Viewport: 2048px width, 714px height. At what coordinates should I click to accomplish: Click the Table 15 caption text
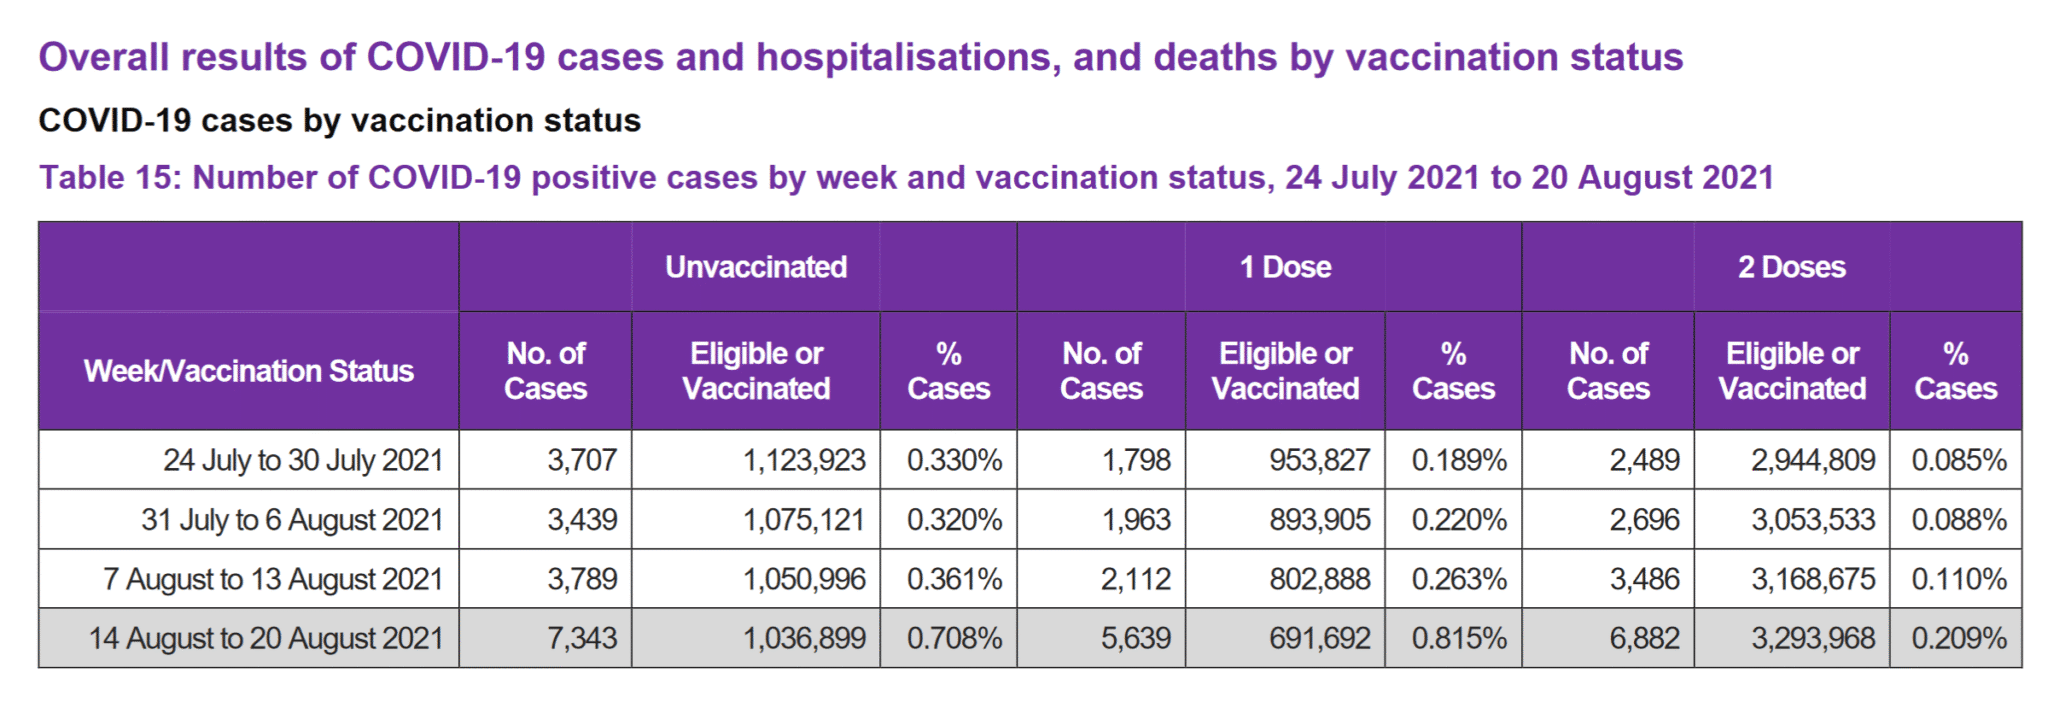point(906,178)
